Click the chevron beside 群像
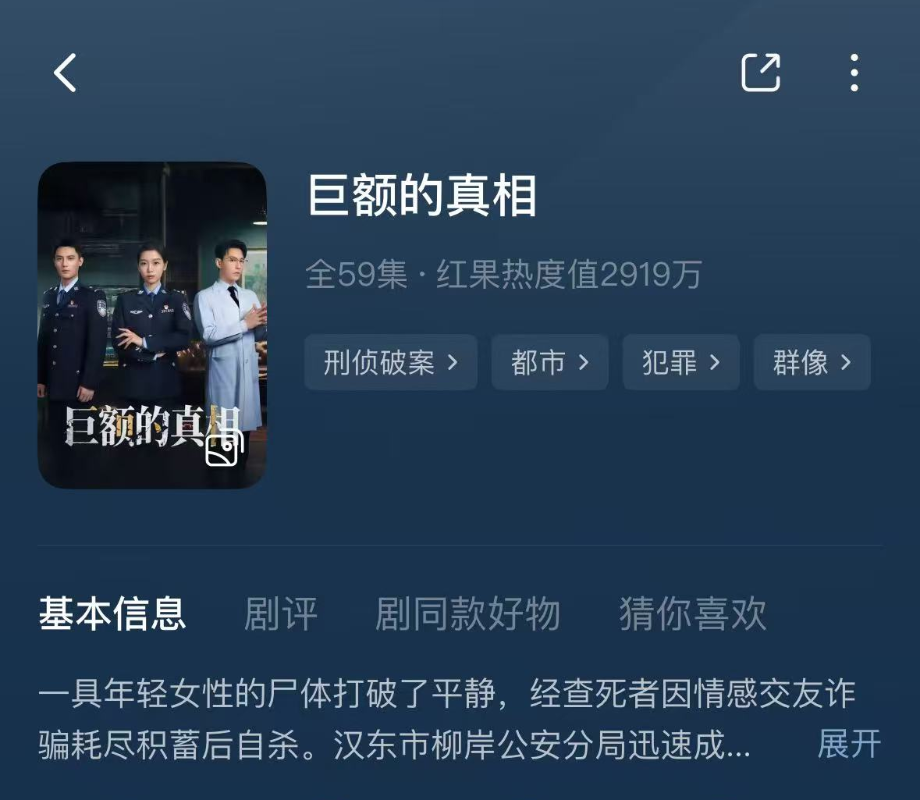920x800 pixels. coord(845,362)
